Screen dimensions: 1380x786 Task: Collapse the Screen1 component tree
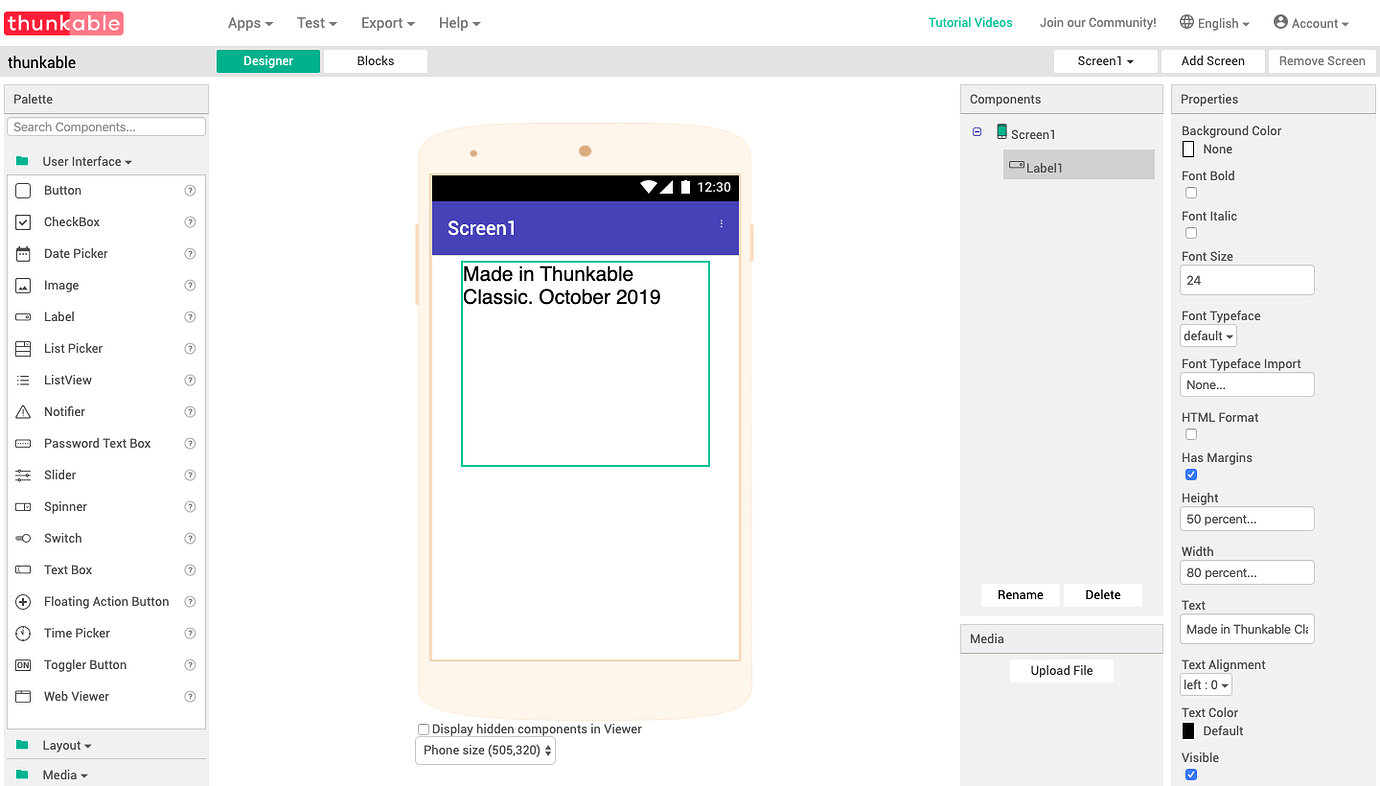(x=977, y=131)
